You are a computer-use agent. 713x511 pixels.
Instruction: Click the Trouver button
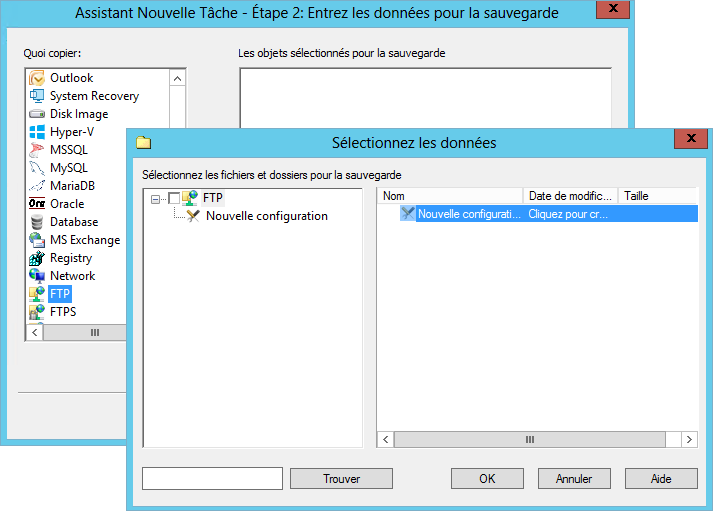[x=341, y=479]
